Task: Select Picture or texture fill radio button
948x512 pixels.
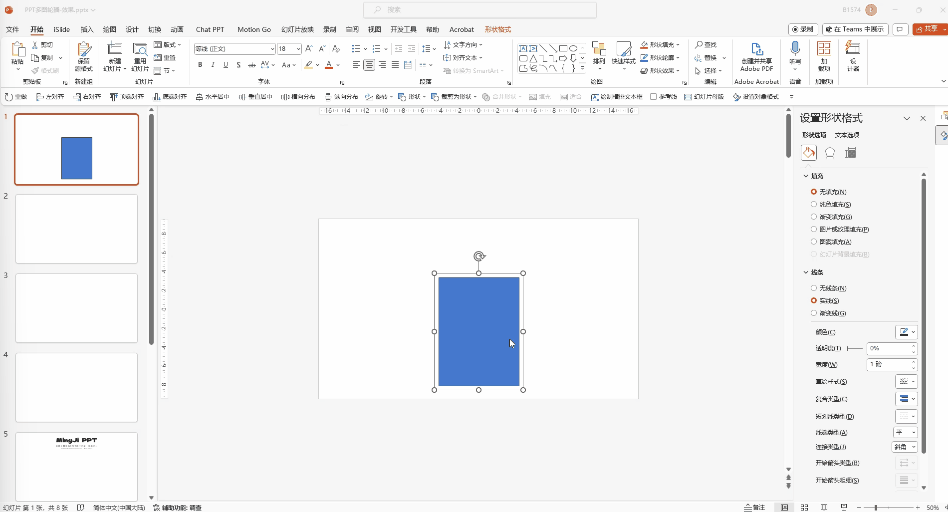Action: [x=814, y=229]
